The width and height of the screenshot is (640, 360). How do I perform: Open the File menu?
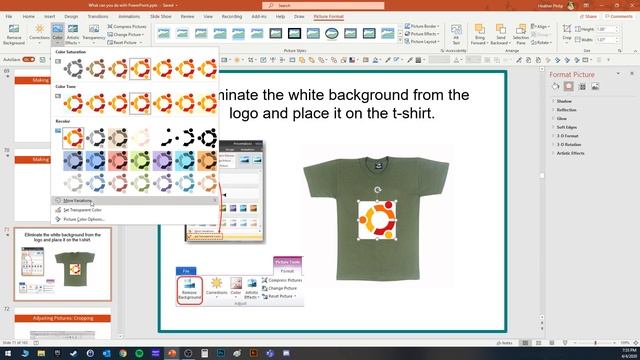9,17
